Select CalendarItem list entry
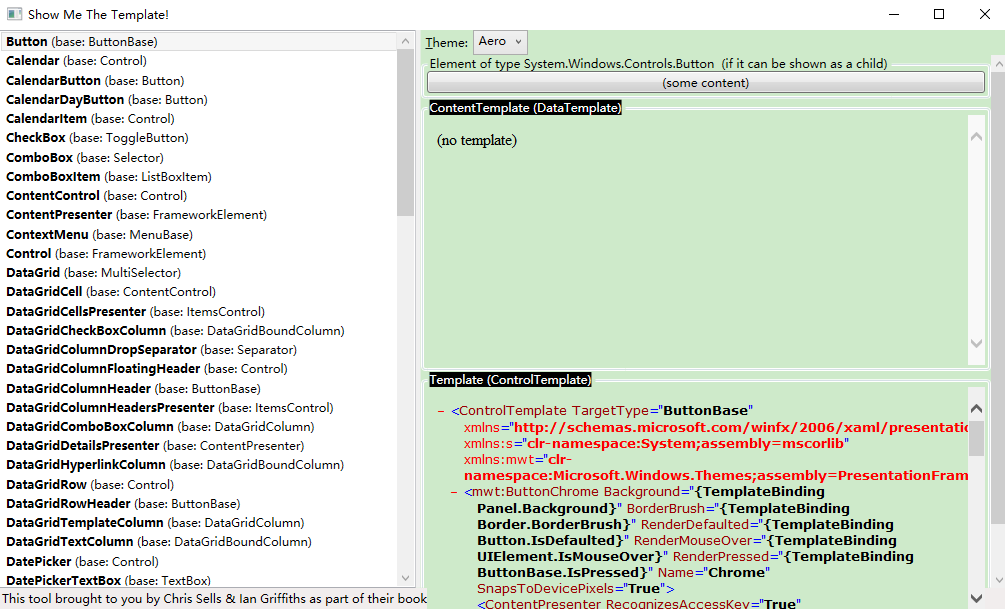Image resolution: width=1005 pixels, height=609 pixels. coord(199,119)
